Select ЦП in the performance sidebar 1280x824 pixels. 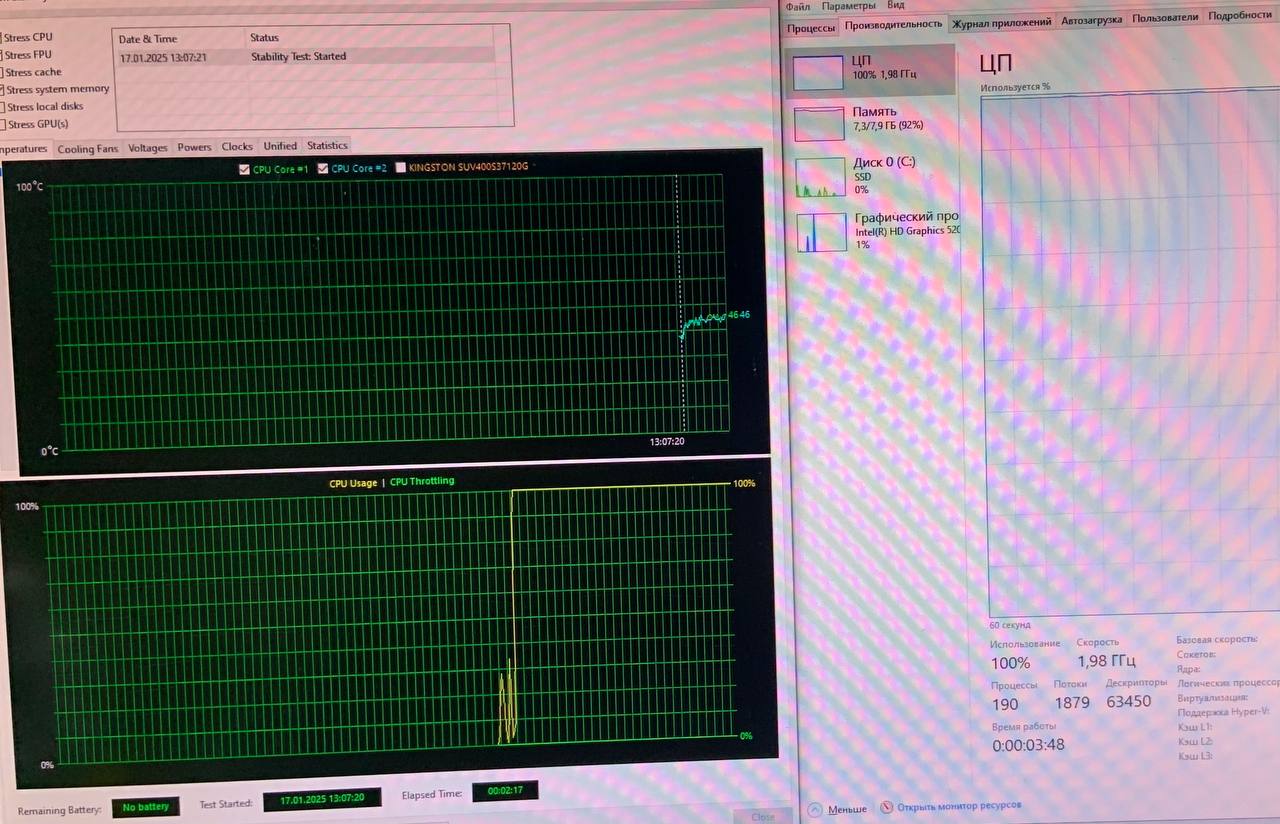(870, 70)
